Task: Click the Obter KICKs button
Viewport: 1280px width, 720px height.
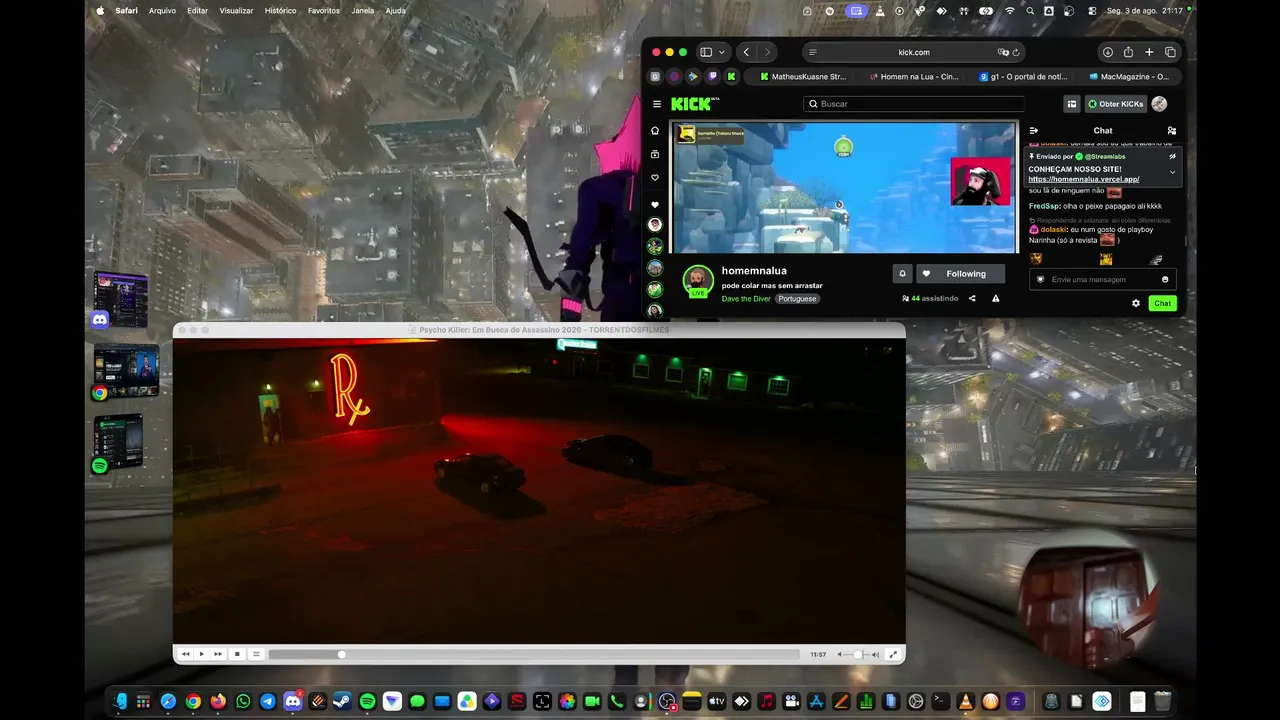Action: [1117, 104]
